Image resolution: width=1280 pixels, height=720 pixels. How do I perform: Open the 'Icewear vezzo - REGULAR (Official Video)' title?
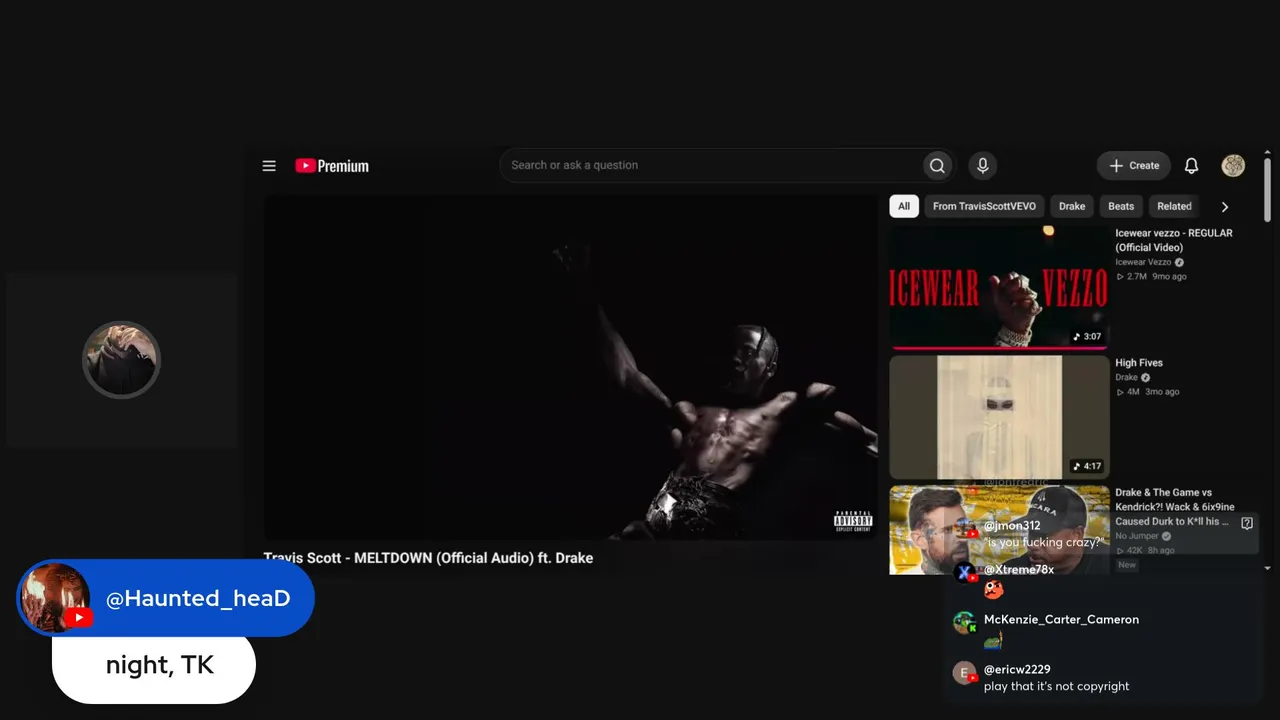coord(1174,240)
